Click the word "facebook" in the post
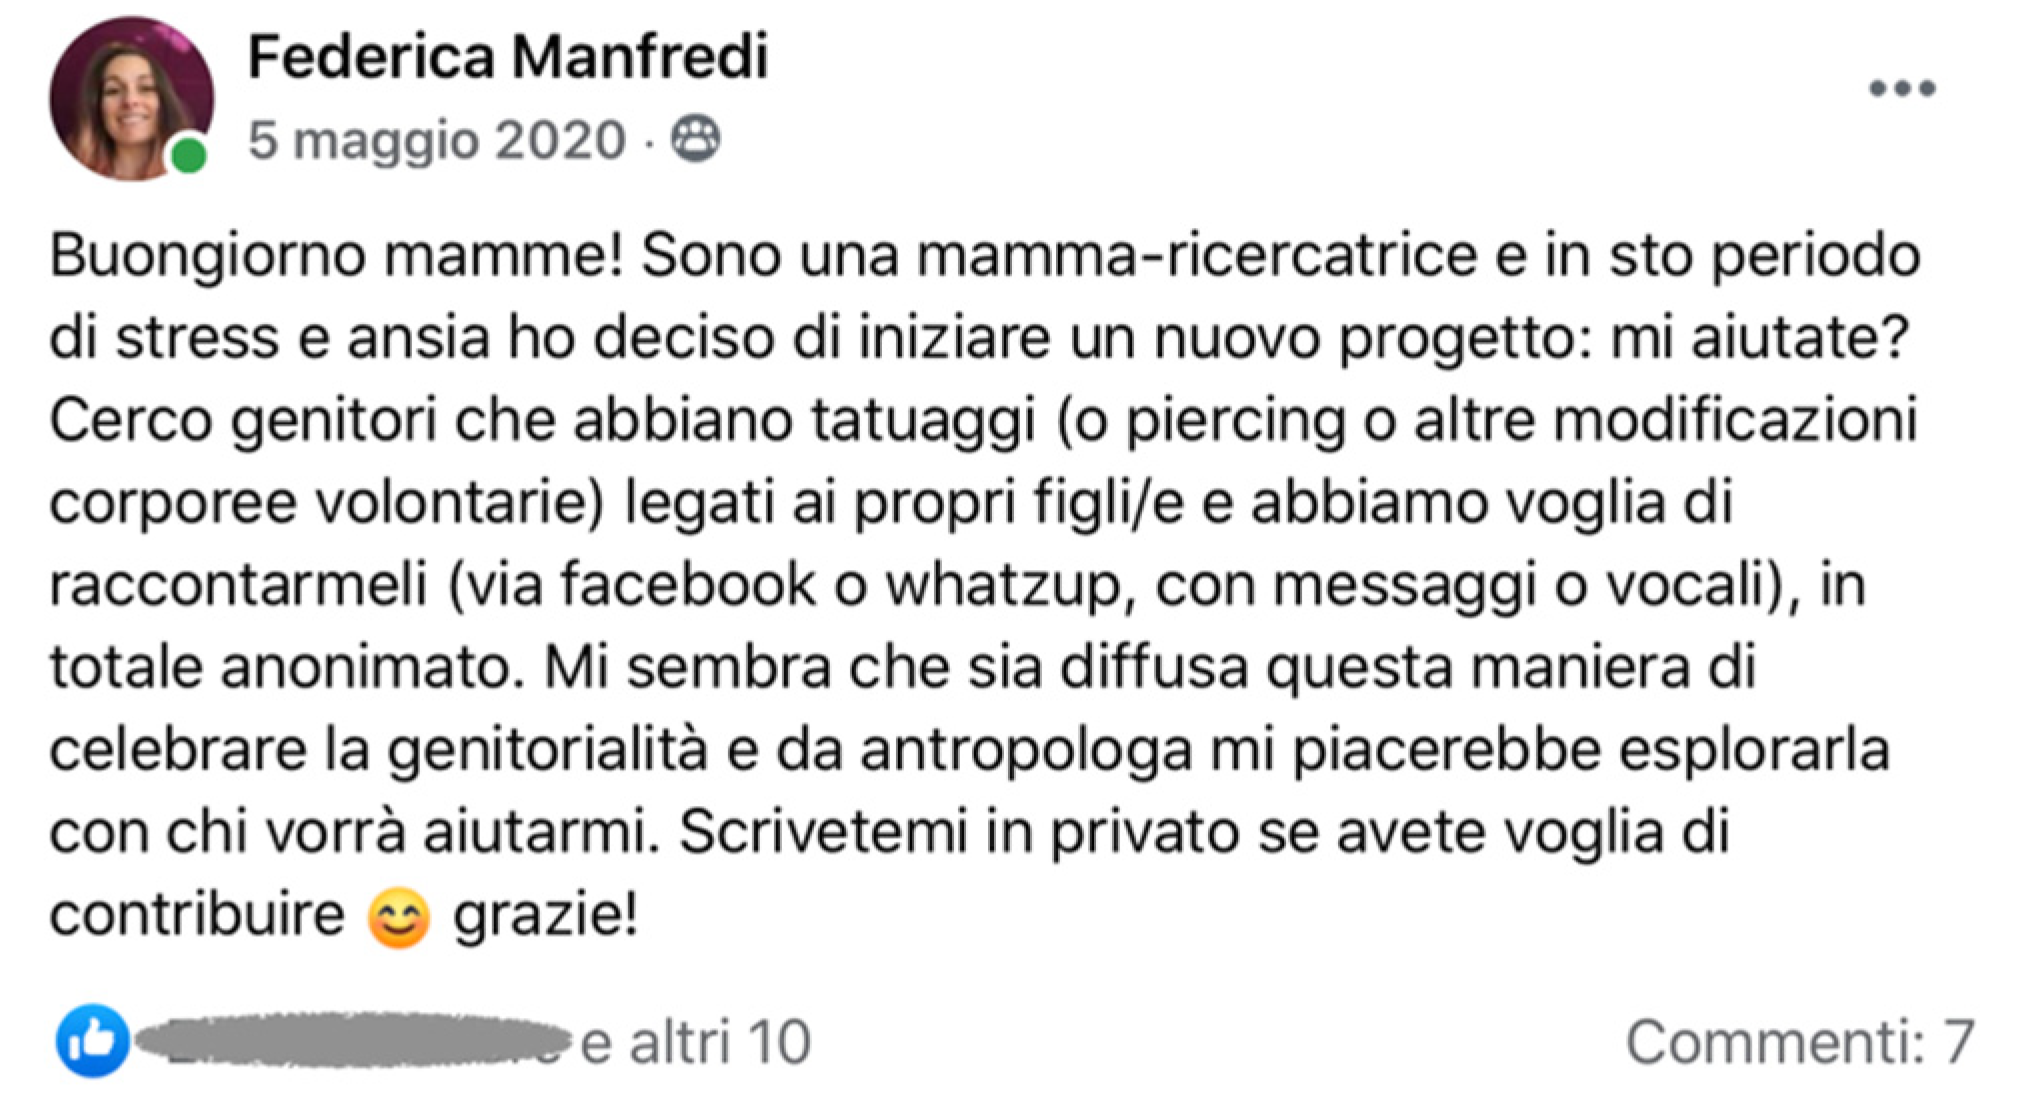Viewport: 2017px width, 1111px height. click(687, 584)
